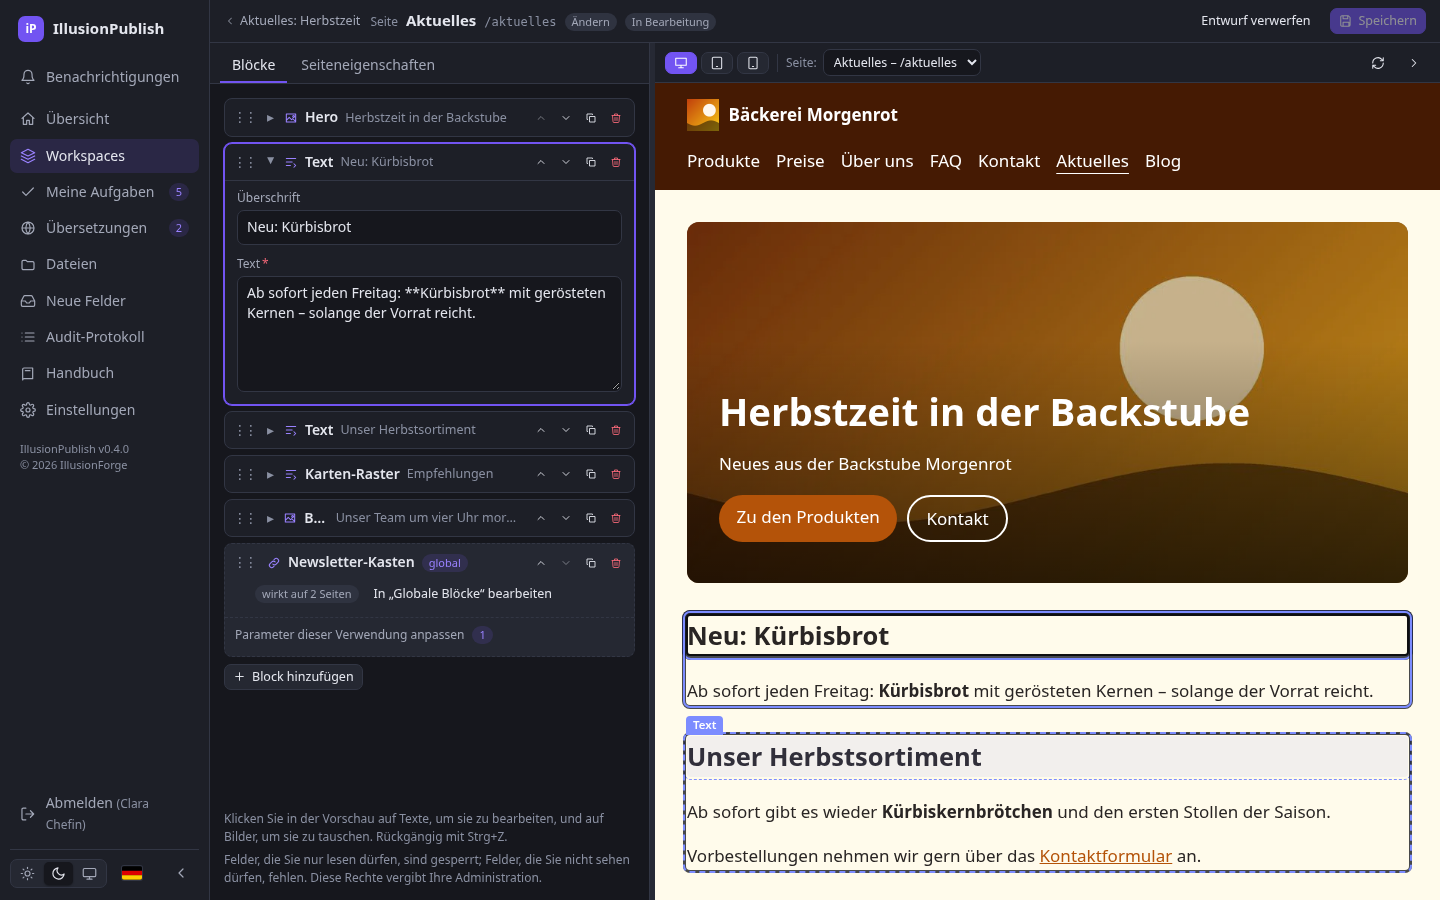Open Dateien in the sidebar
1440x900 pixels.
pos(104,264)
